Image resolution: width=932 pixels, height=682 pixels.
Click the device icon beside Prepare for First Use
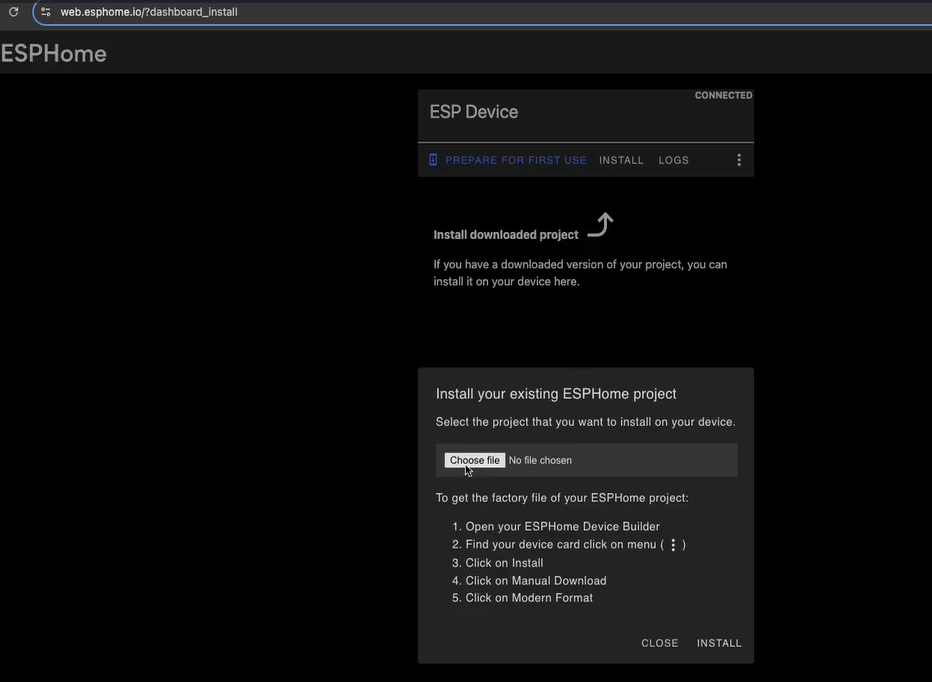(433, 160)
